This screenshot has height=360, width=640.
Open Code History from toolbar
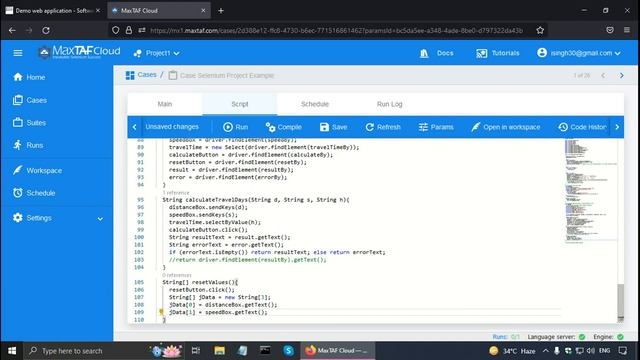(582, 127)
